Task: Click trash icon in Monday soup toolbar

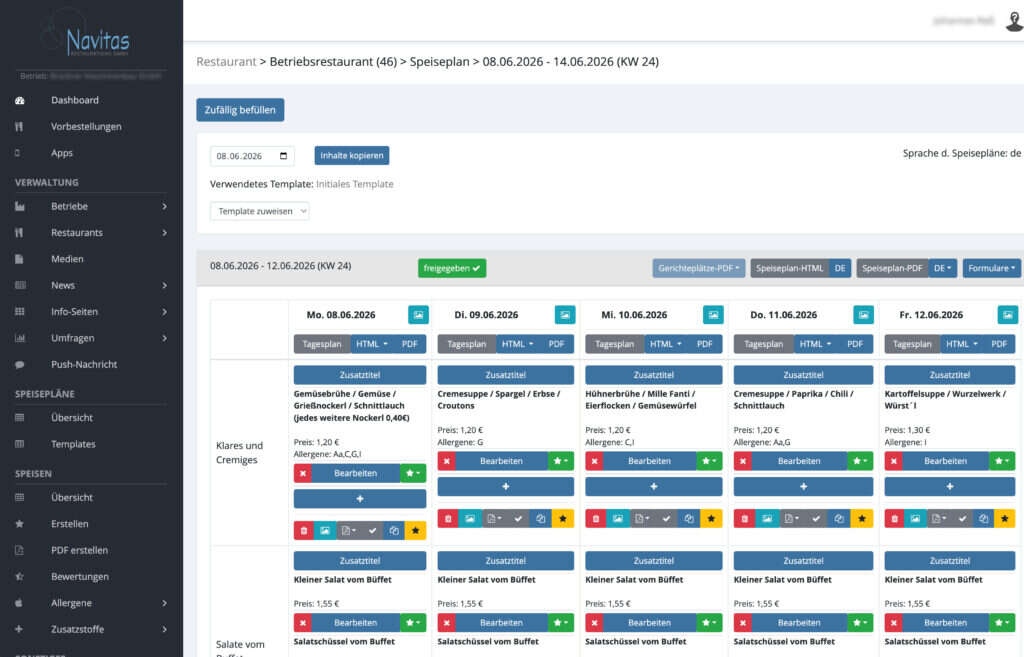Action: [304, 531]
